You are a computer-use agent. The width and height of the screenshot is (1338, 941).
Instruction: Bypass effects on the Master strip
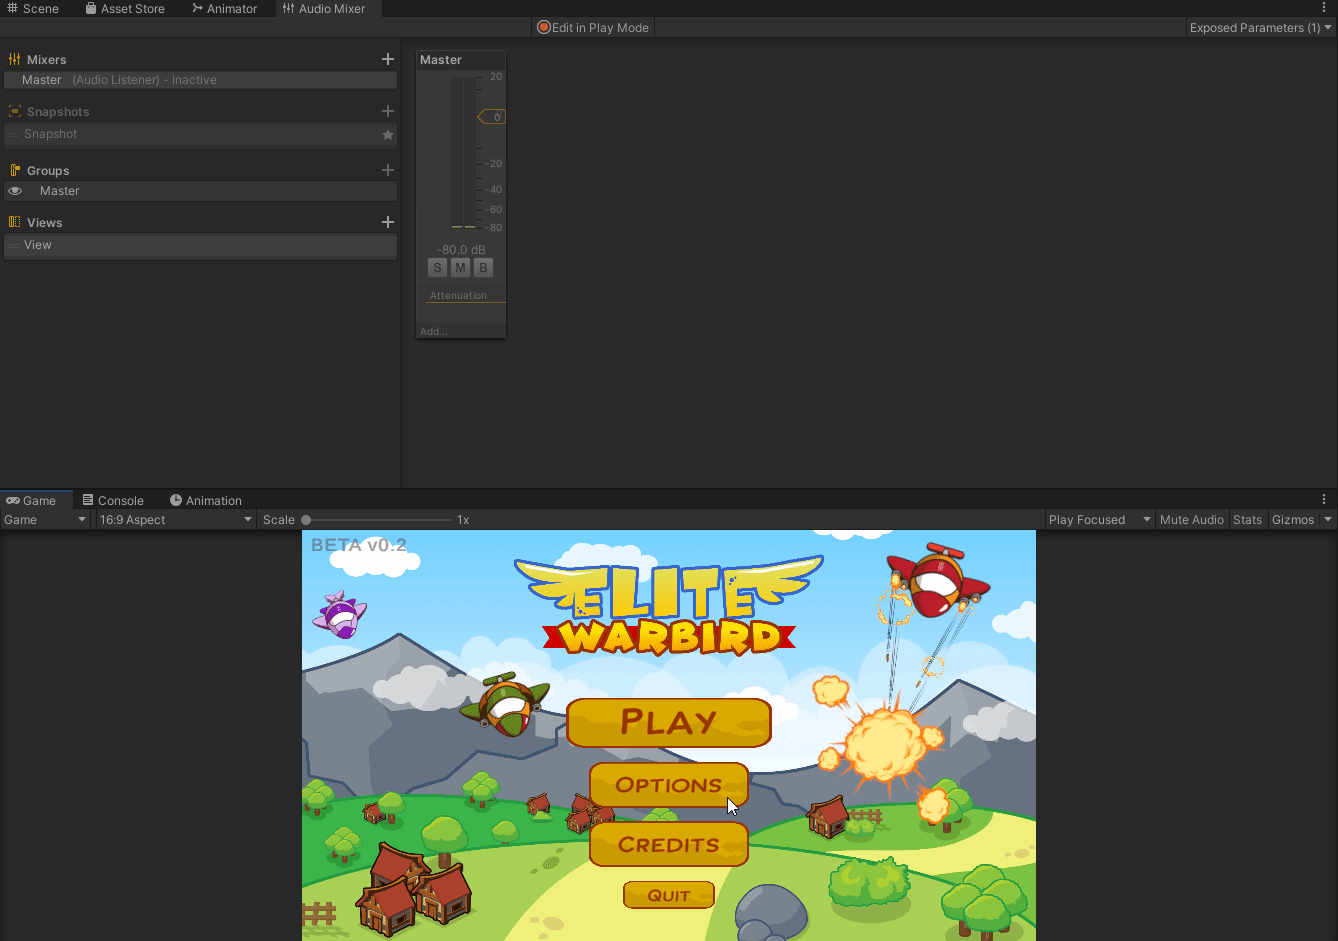483,267
